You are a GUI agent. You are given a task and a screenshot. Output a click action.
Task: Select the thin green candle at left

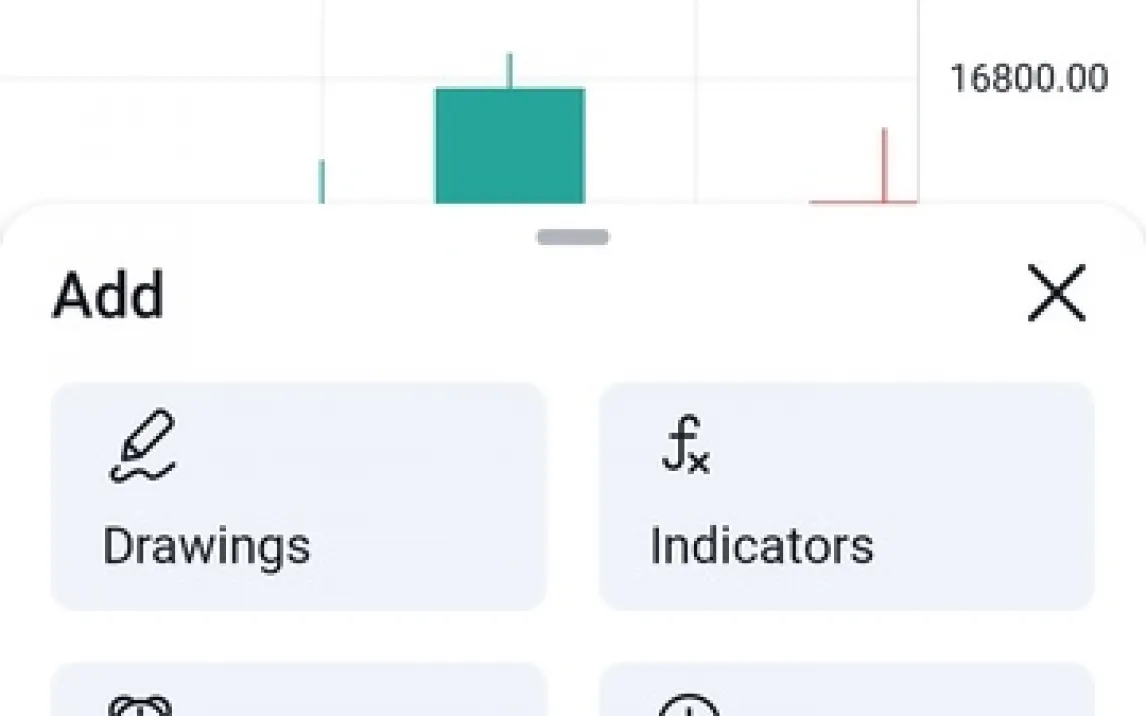click(x=321, y=182)
